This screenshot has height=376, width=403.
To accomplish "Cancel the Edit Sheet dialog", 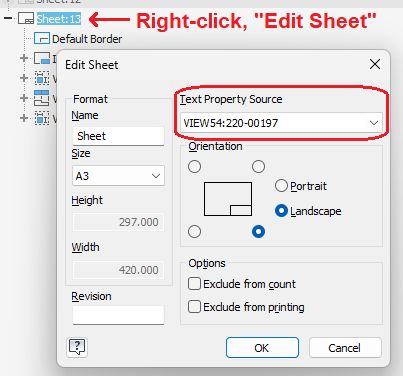I will click(345, 348).
